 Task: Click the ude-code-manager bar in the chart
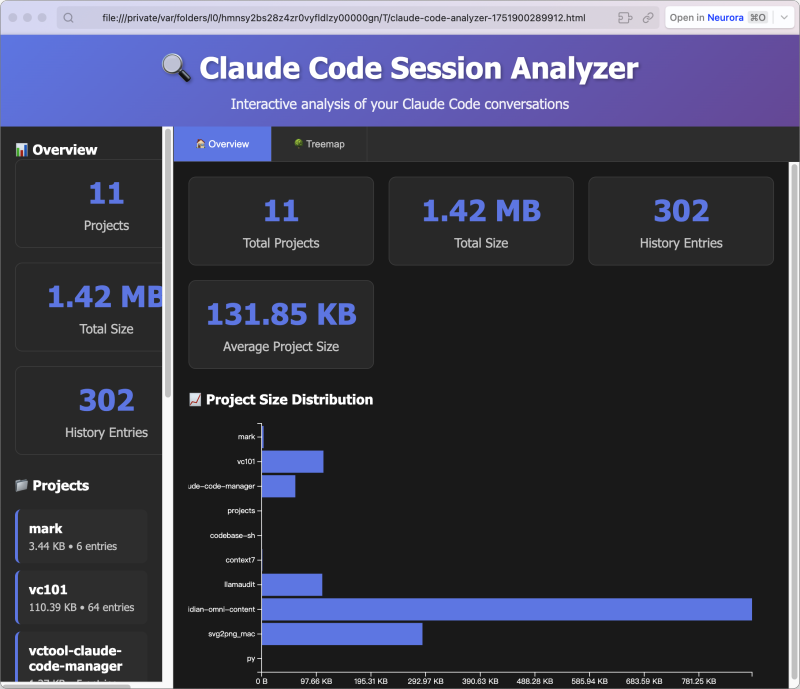coord(279,486)
